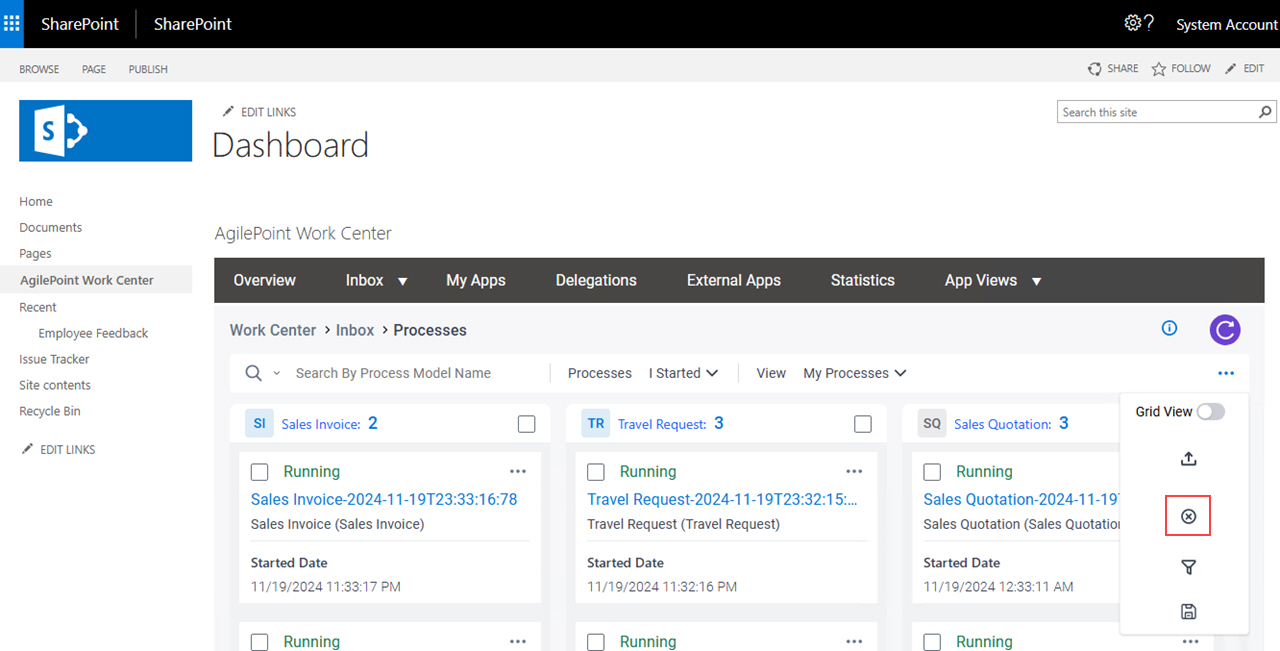The width and height of the screenshot is (1280, 651).
Task: Open Site contents in left navigation
Action: point(55,385)
